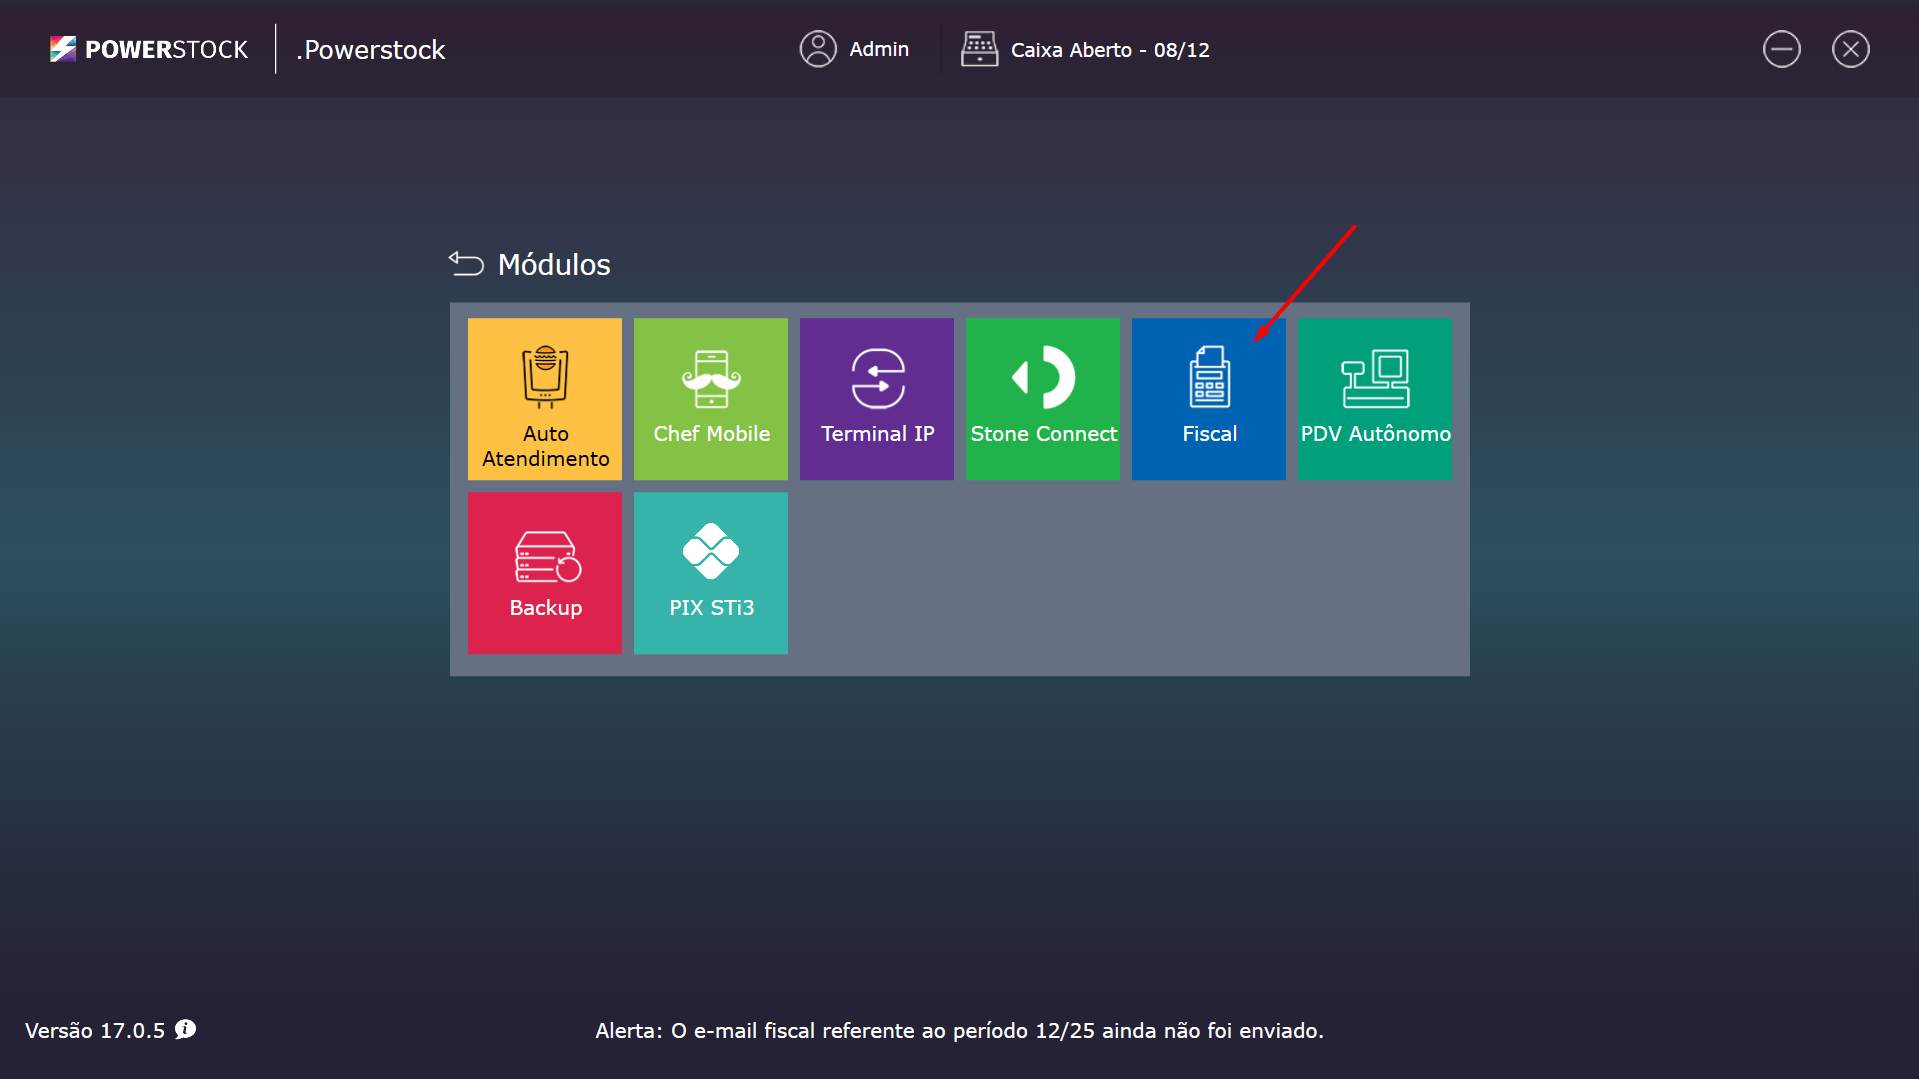Click the .Powerstock title text
1919x1079 pixels.
(x=371, y=50)
